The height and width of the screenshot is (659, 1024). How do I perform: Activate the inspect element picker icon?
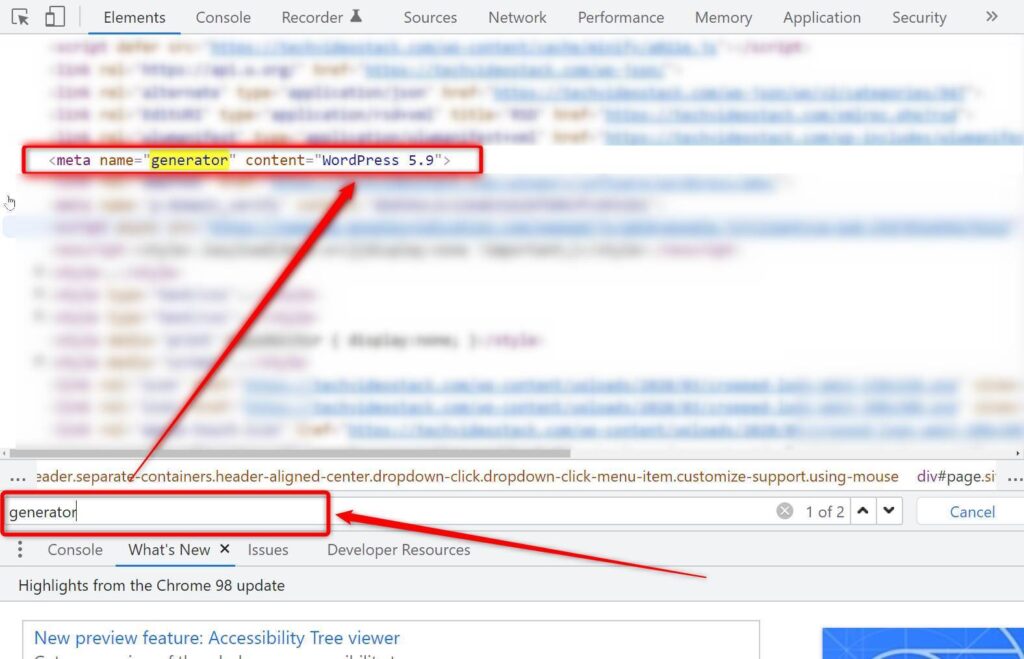[20, 17]
